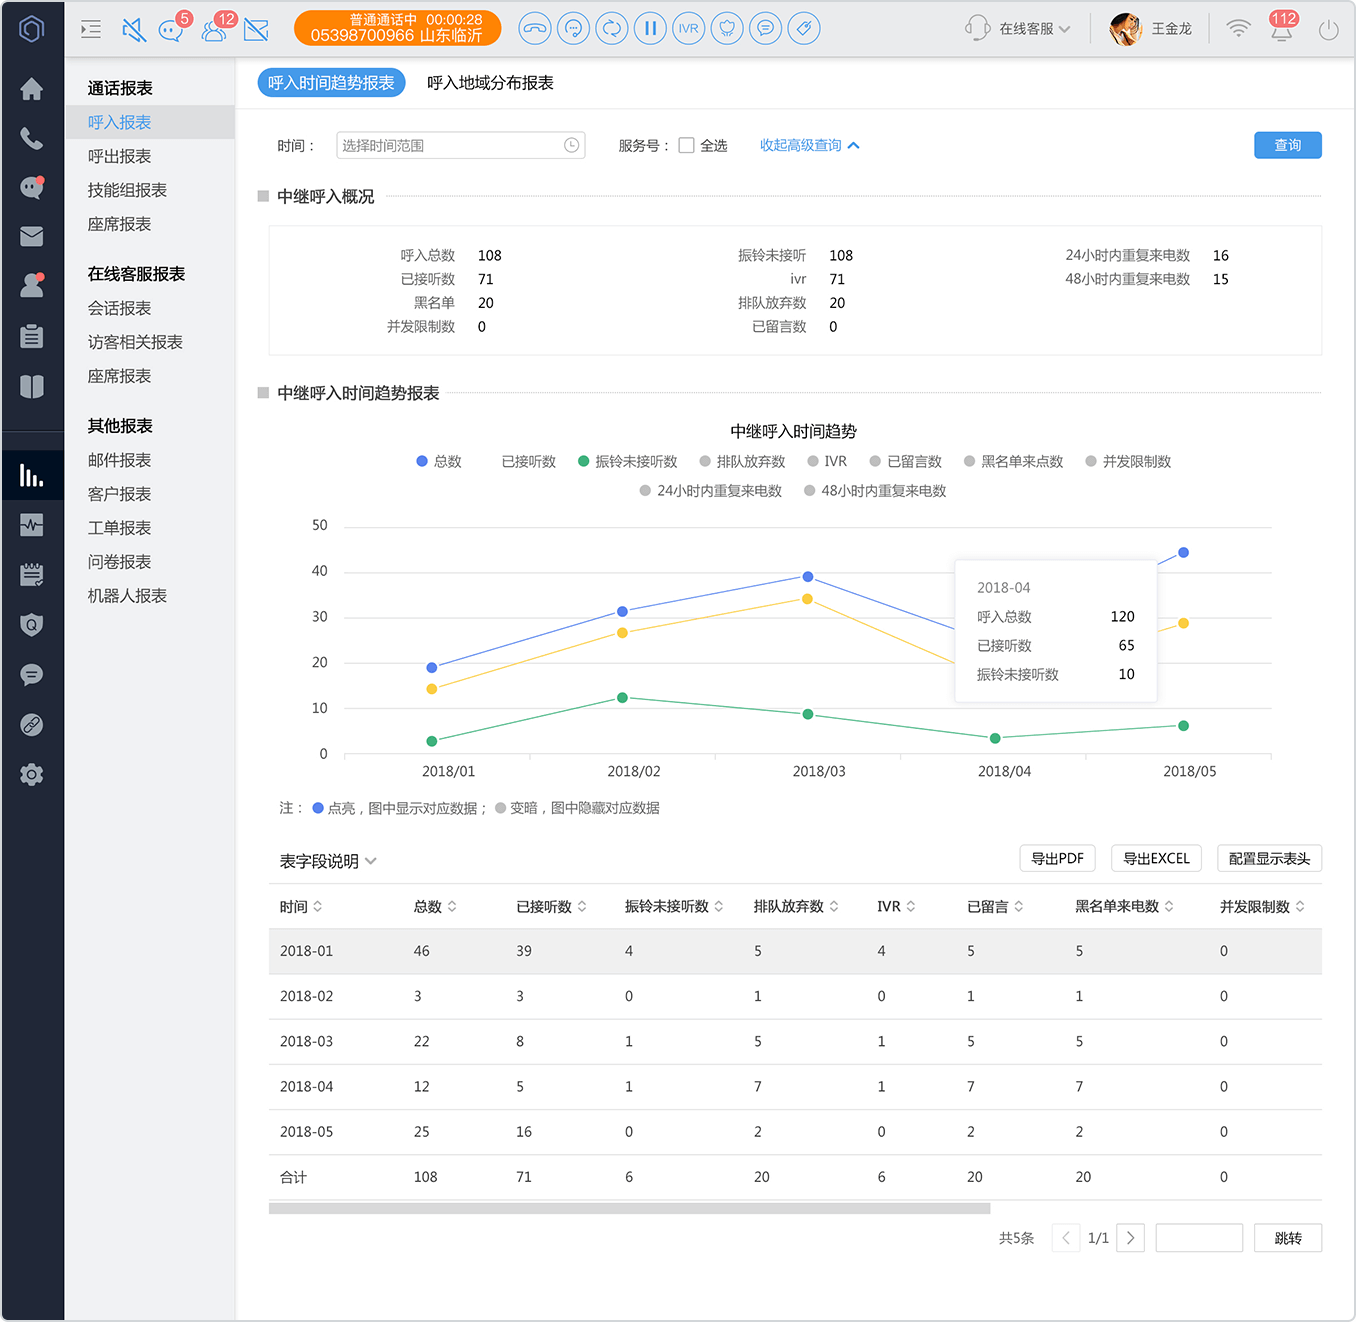Image resolution: width=1356 pixels, height=1322 pixels.
Task: Open sidebar mail envelope icon
Action: 32,236
